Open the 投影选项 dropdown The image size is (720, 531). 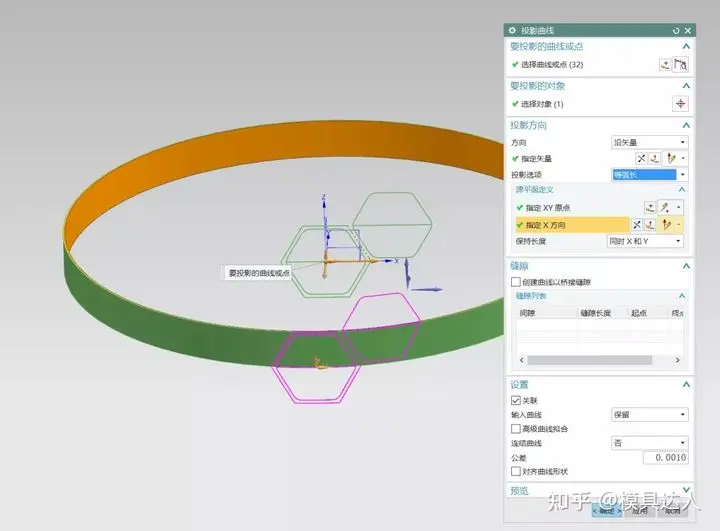(649, 175)
